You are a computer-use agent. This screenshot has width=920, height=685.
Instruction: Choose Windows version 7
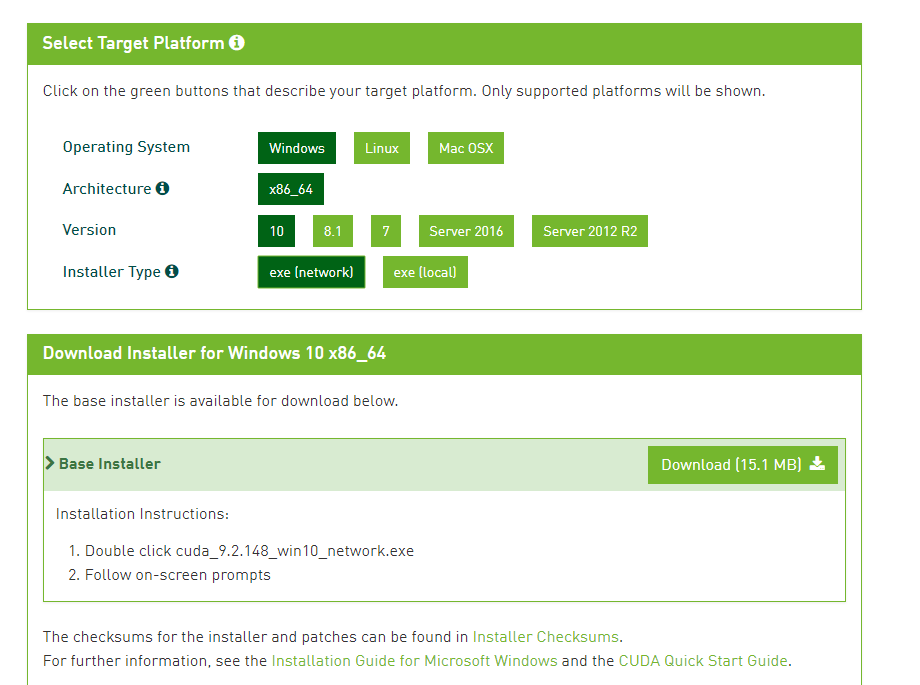(386, 231)
